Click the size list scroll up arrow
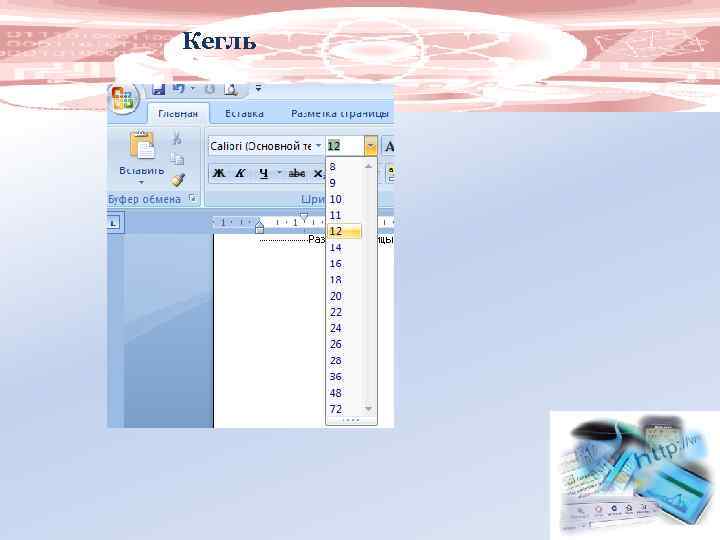 coord(368,166)
